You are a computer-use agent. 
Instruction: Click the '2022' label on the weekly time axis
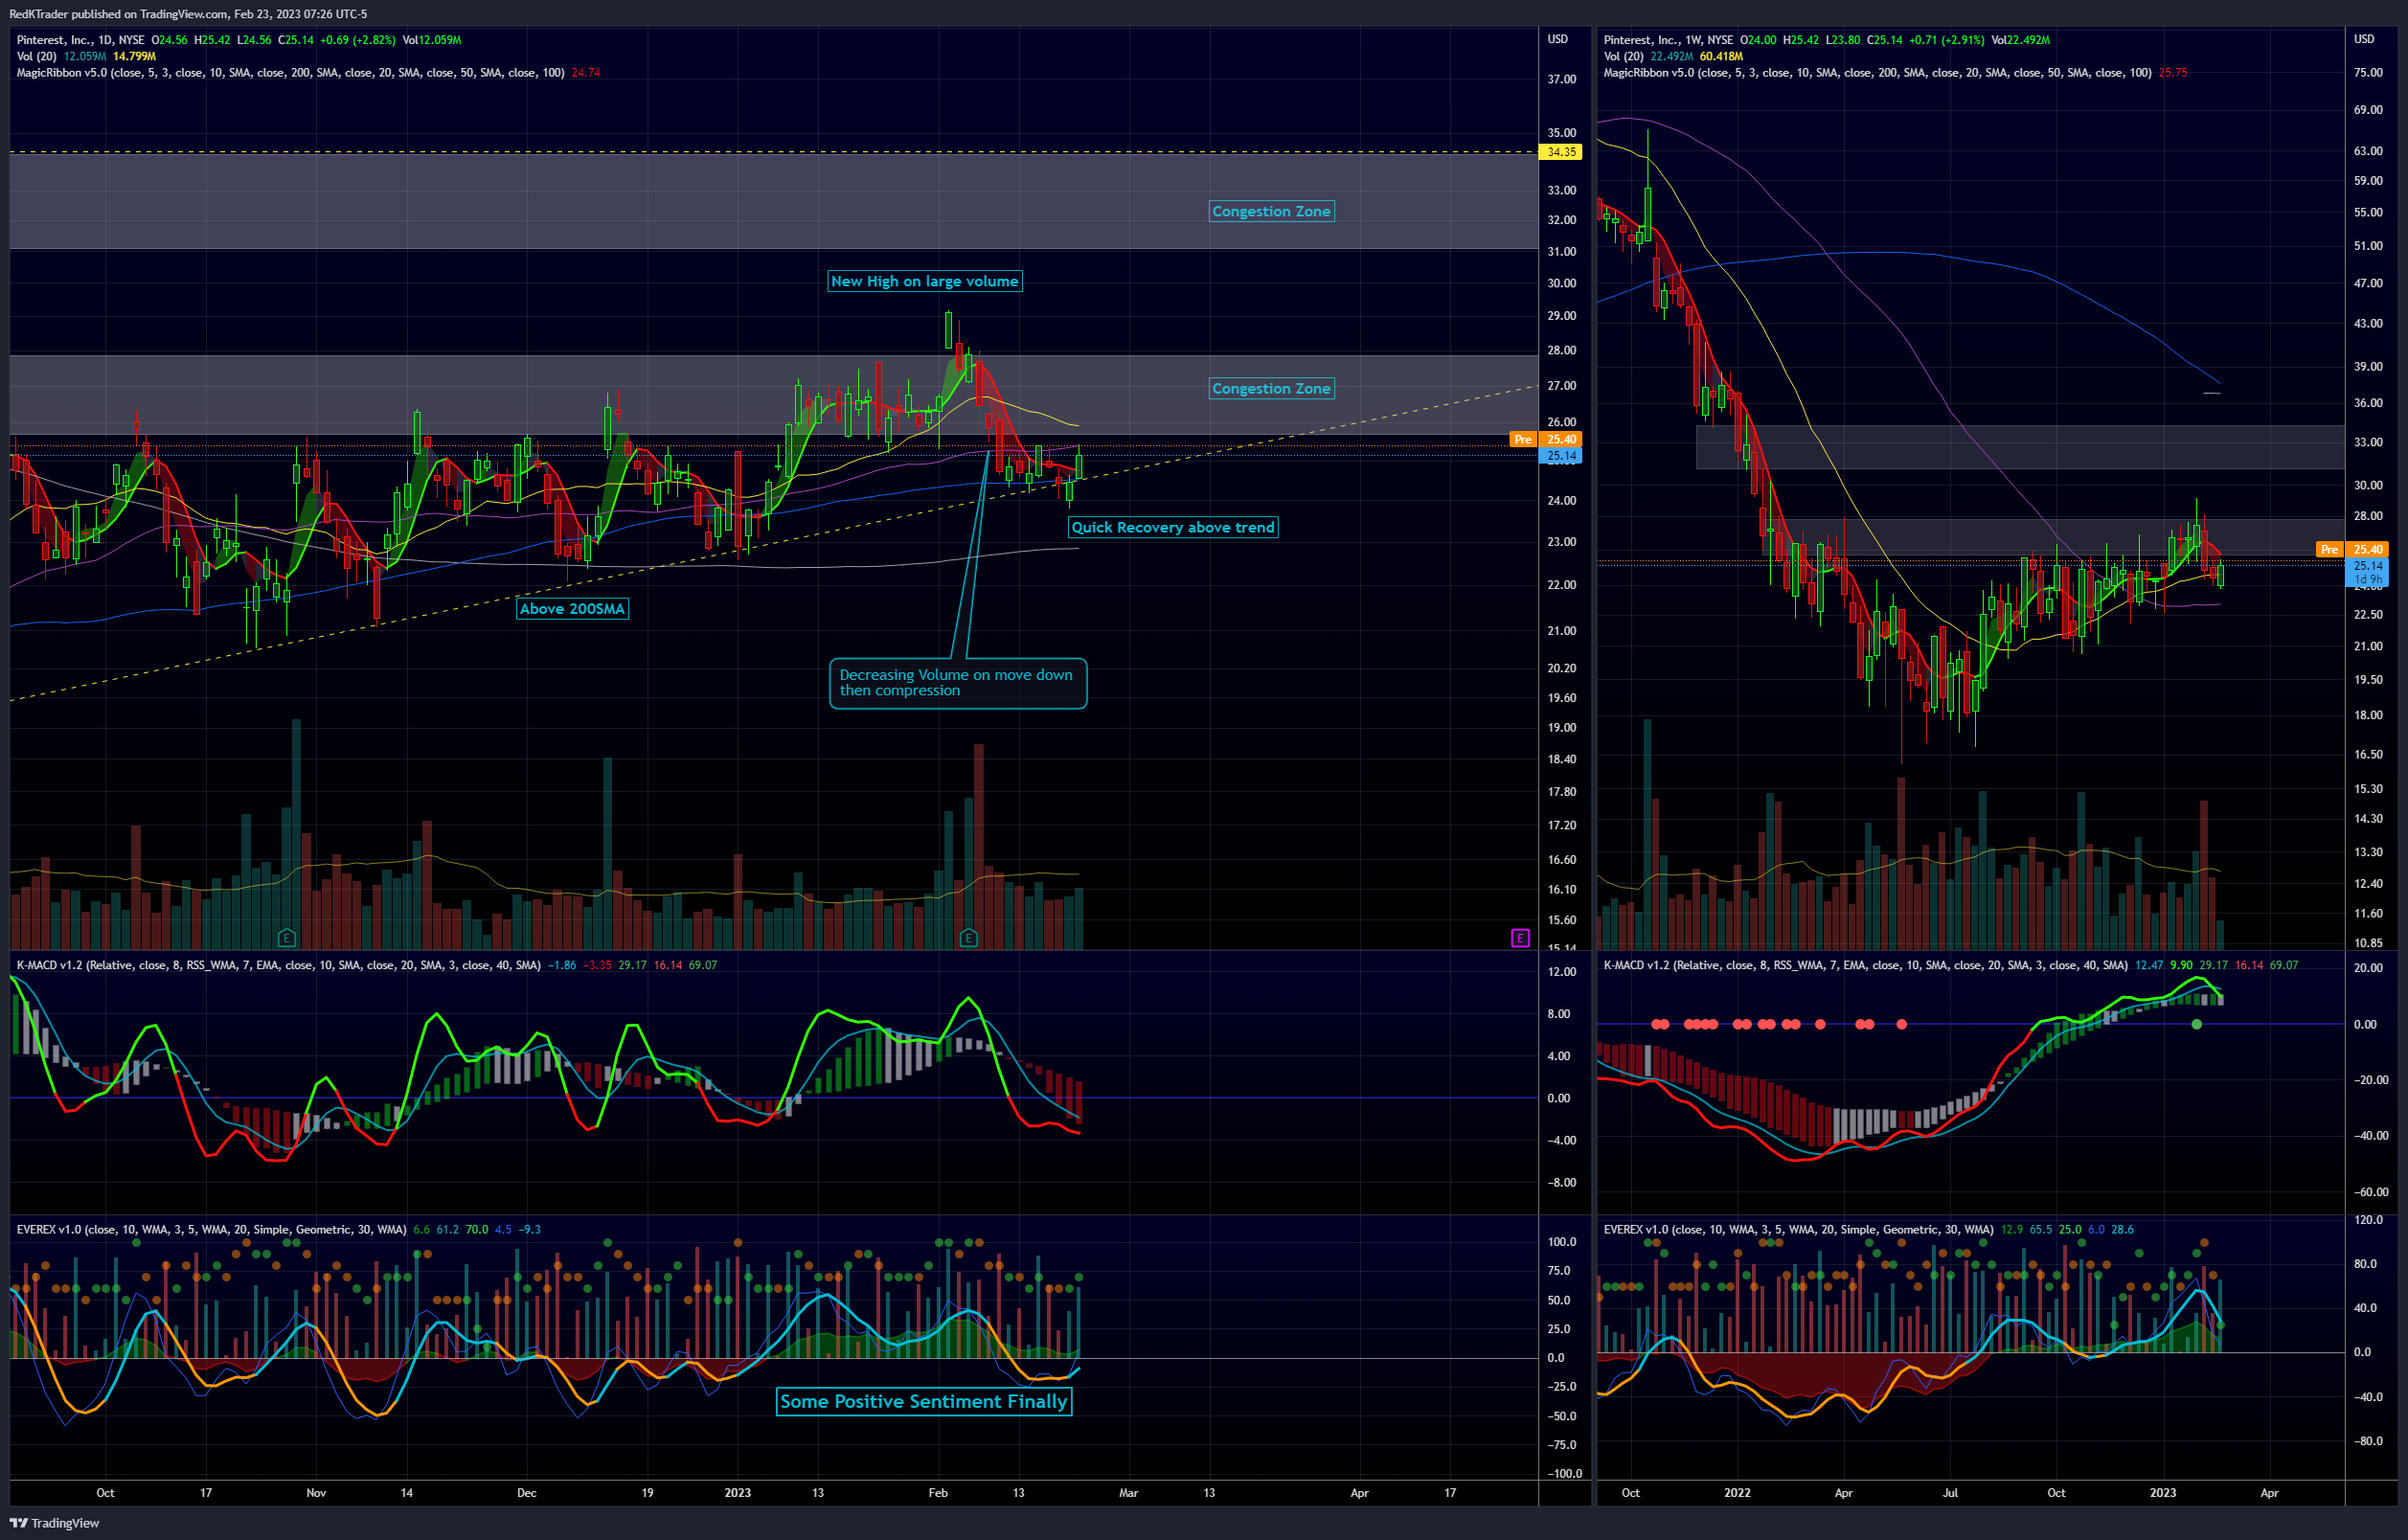[1737, 1492]
